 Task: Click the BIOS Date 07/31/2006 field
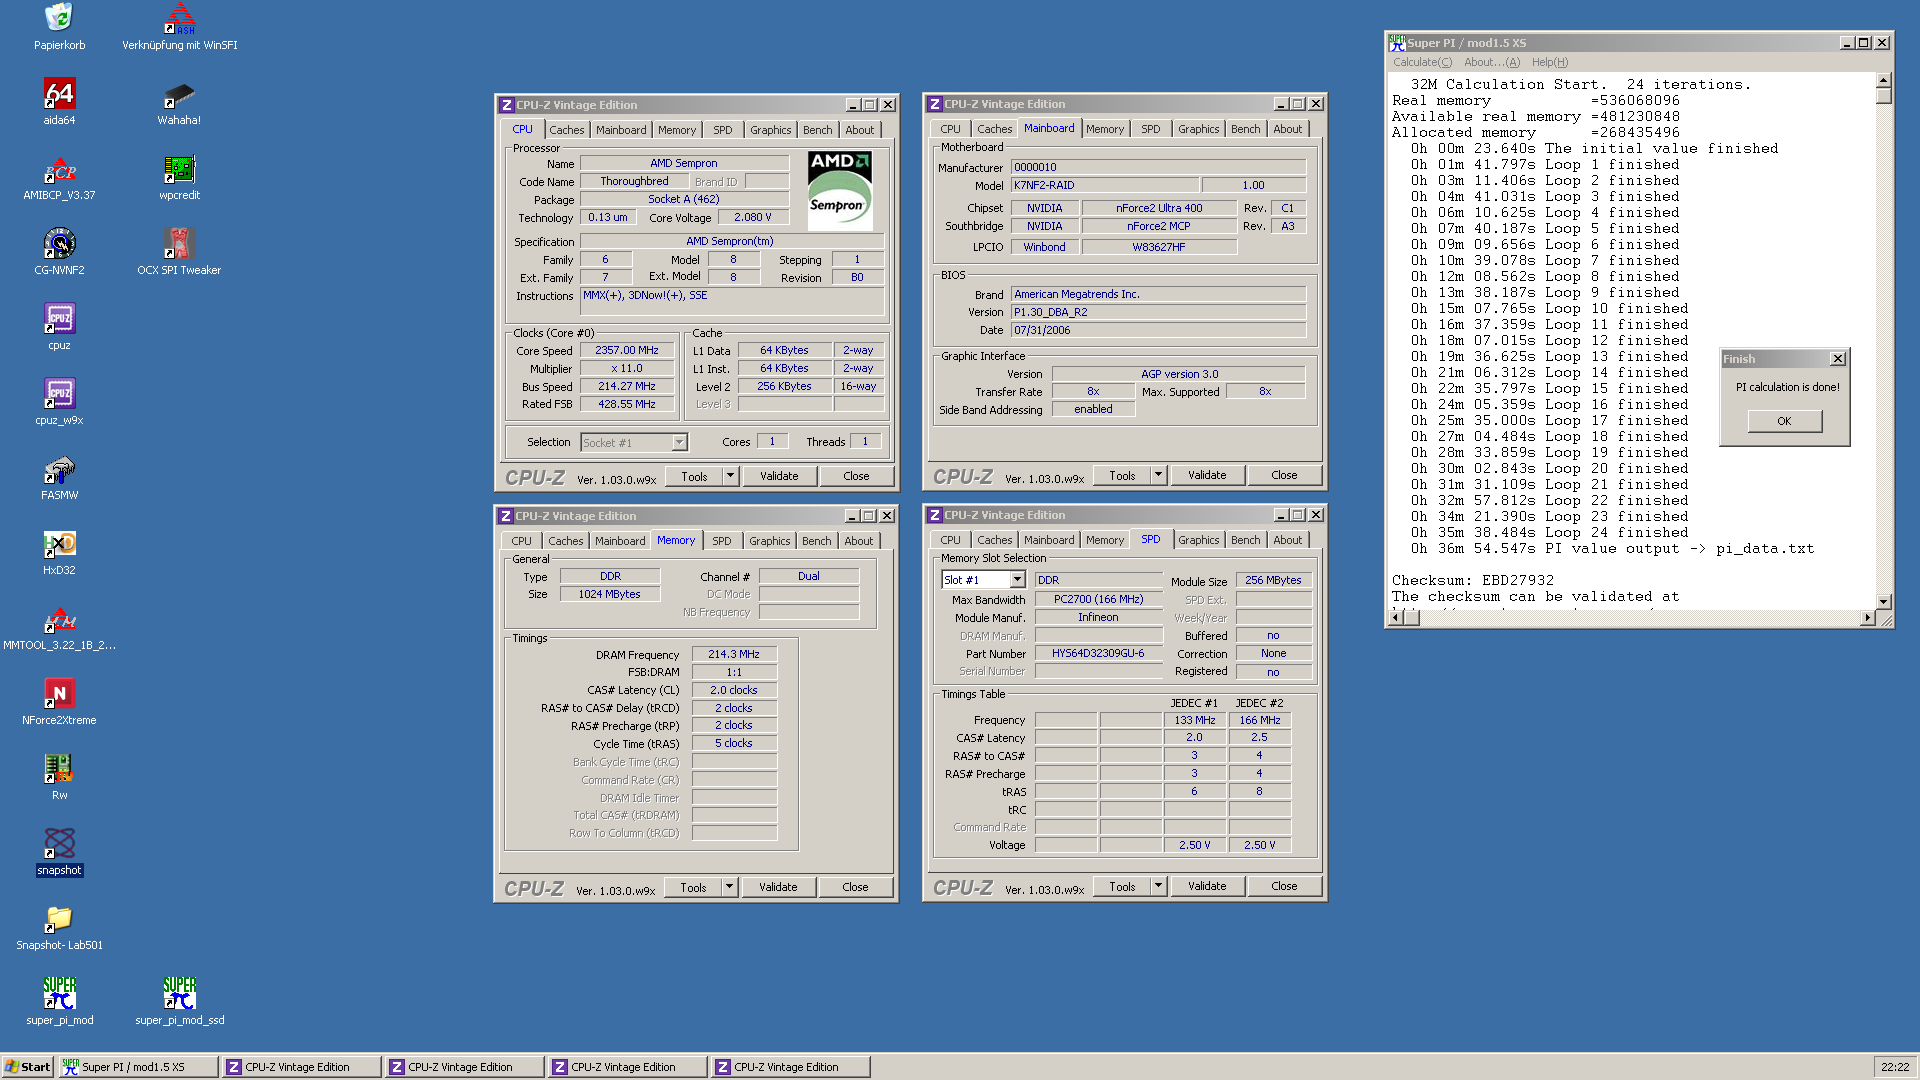tap(1158, 330)
